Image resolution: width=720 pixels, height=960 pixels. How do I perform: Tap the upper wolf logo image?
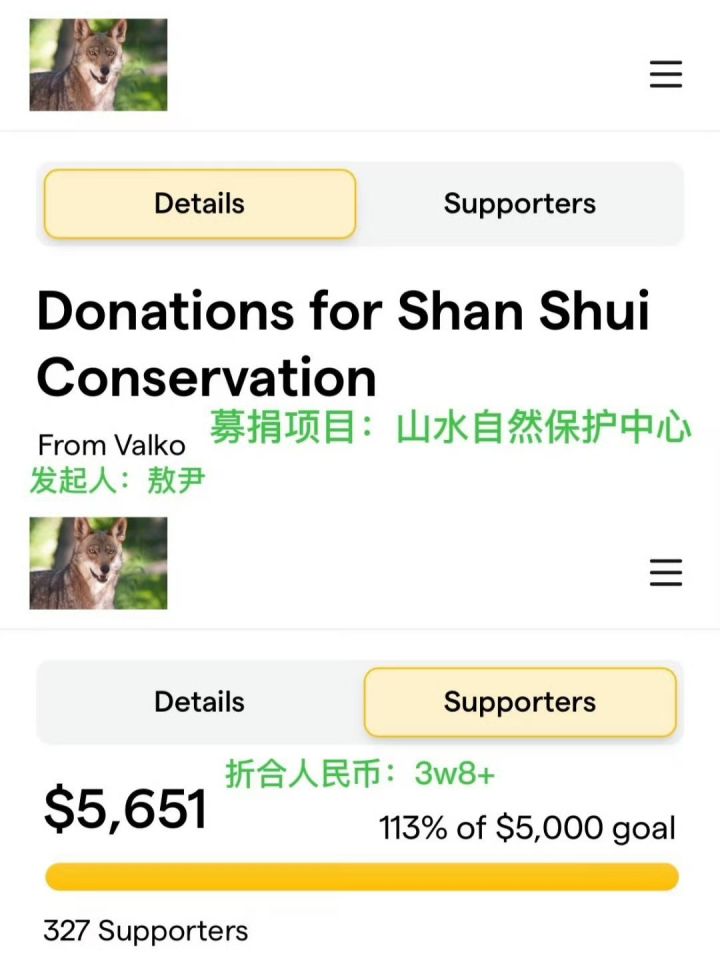[98, 65]
